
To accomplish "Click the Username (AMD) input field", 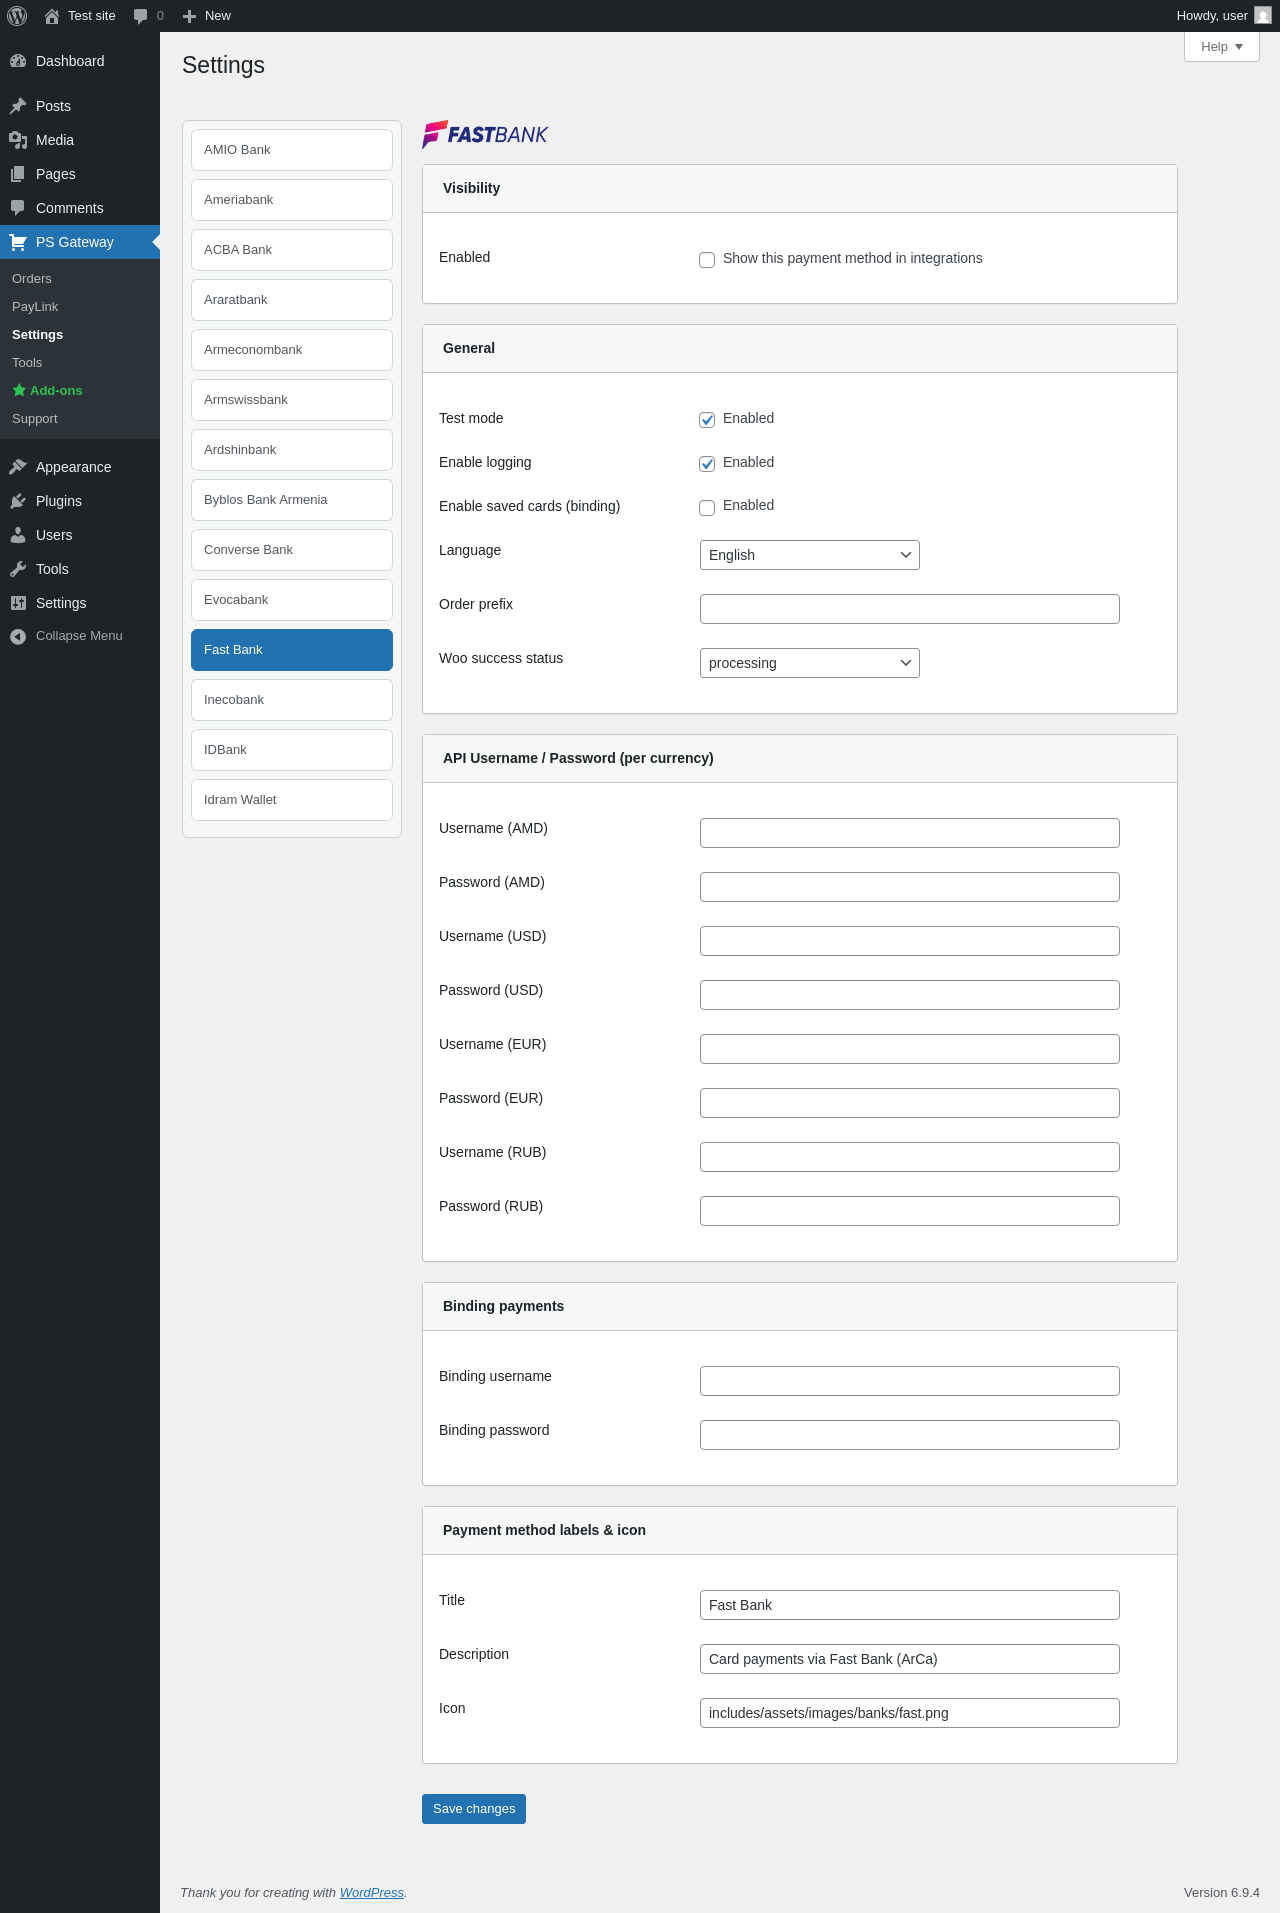I will tap(909, 833).
